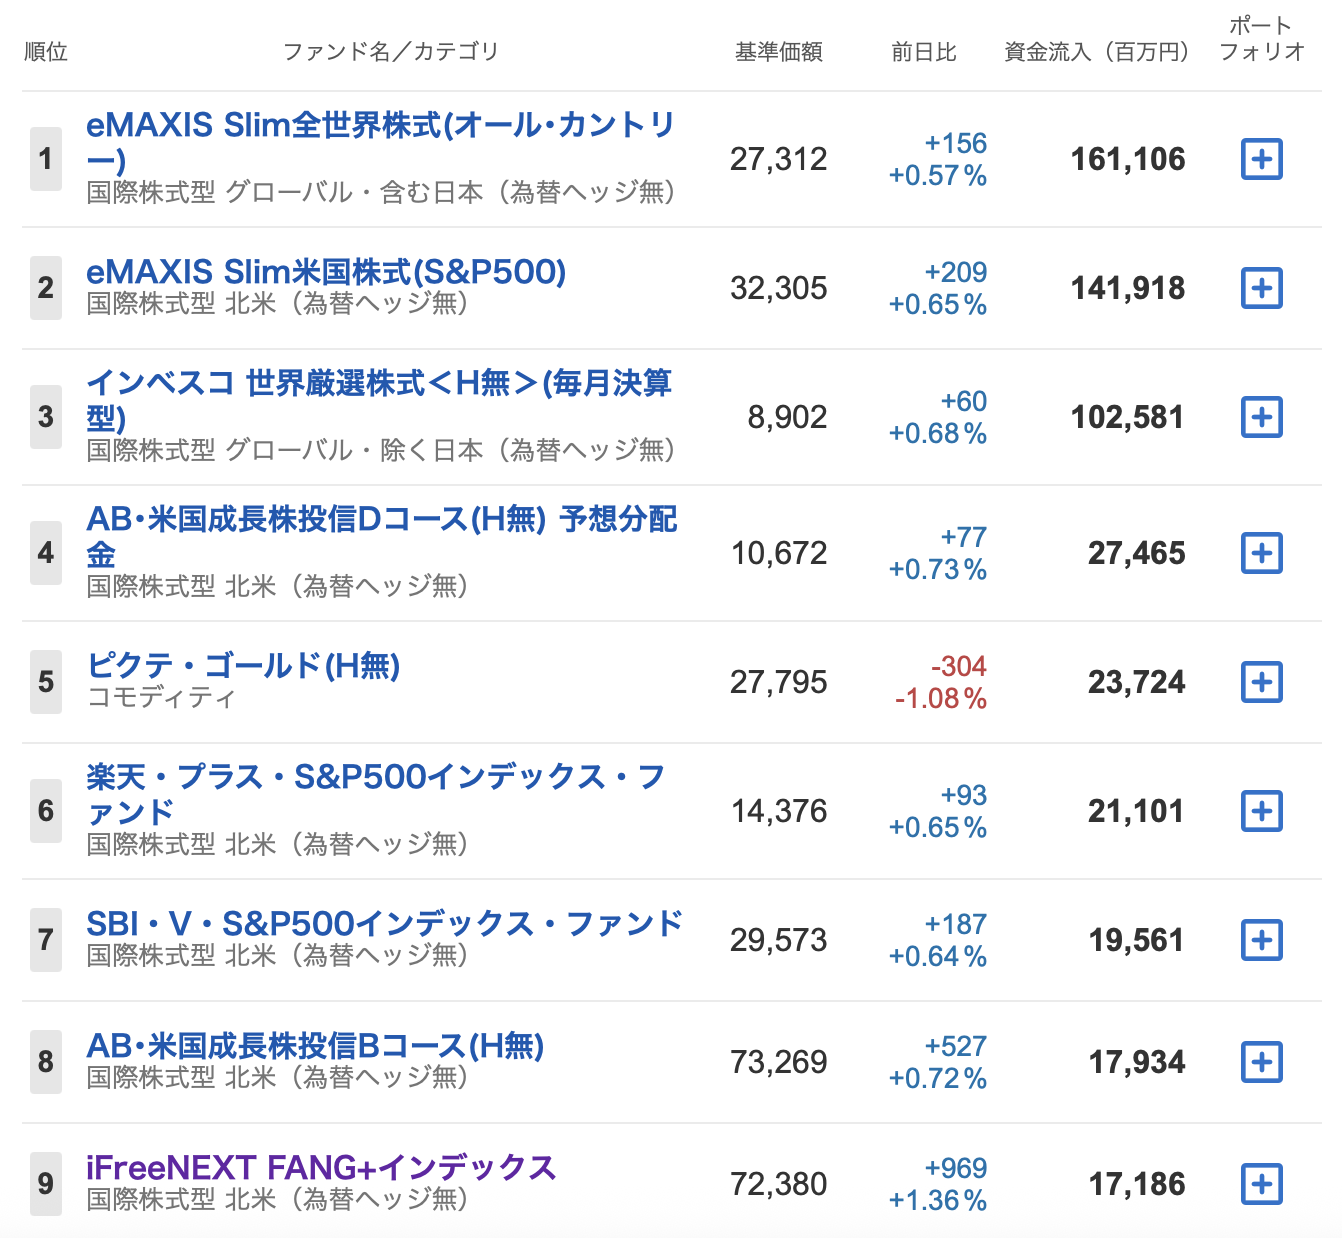Click the 基準価額 column header

point(779,52)
